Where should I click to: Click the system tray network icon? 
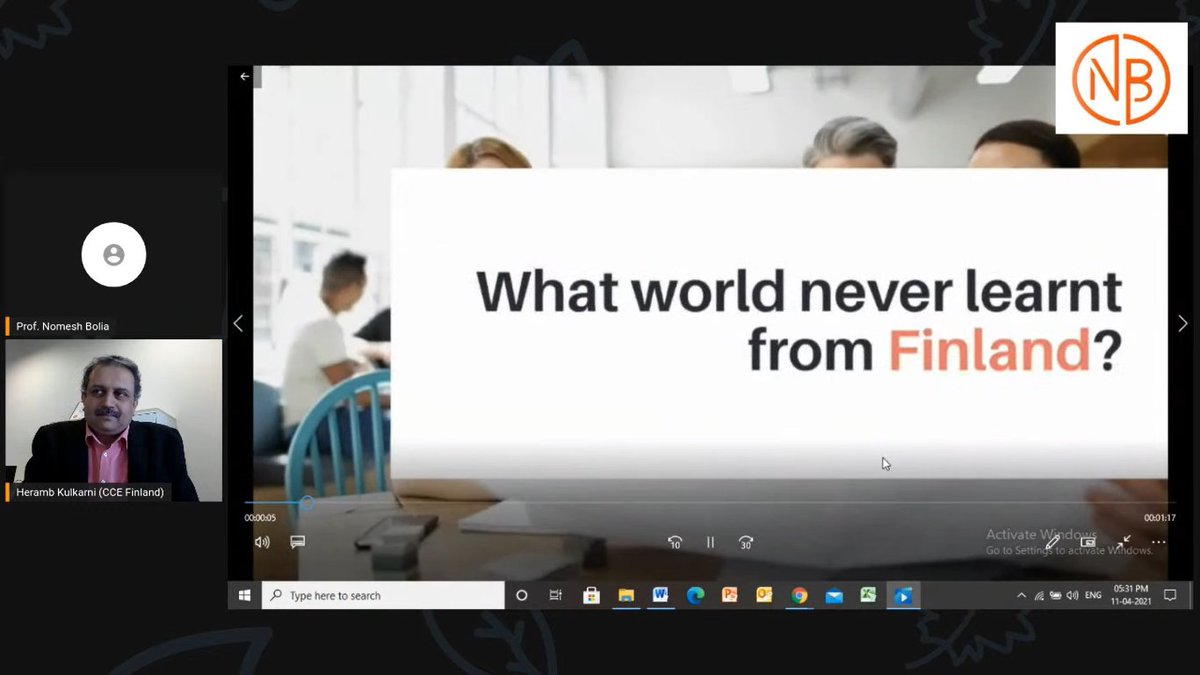click(1039, 595)
